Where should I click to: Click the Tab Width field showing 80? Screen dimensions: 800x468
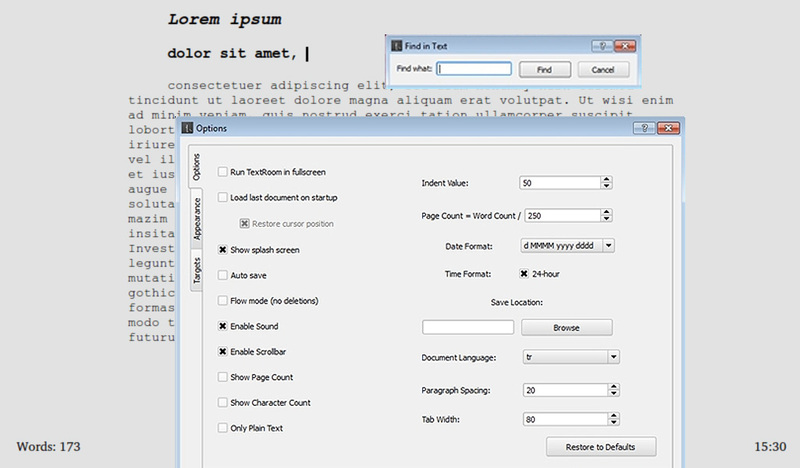click(x=565, y=419)
